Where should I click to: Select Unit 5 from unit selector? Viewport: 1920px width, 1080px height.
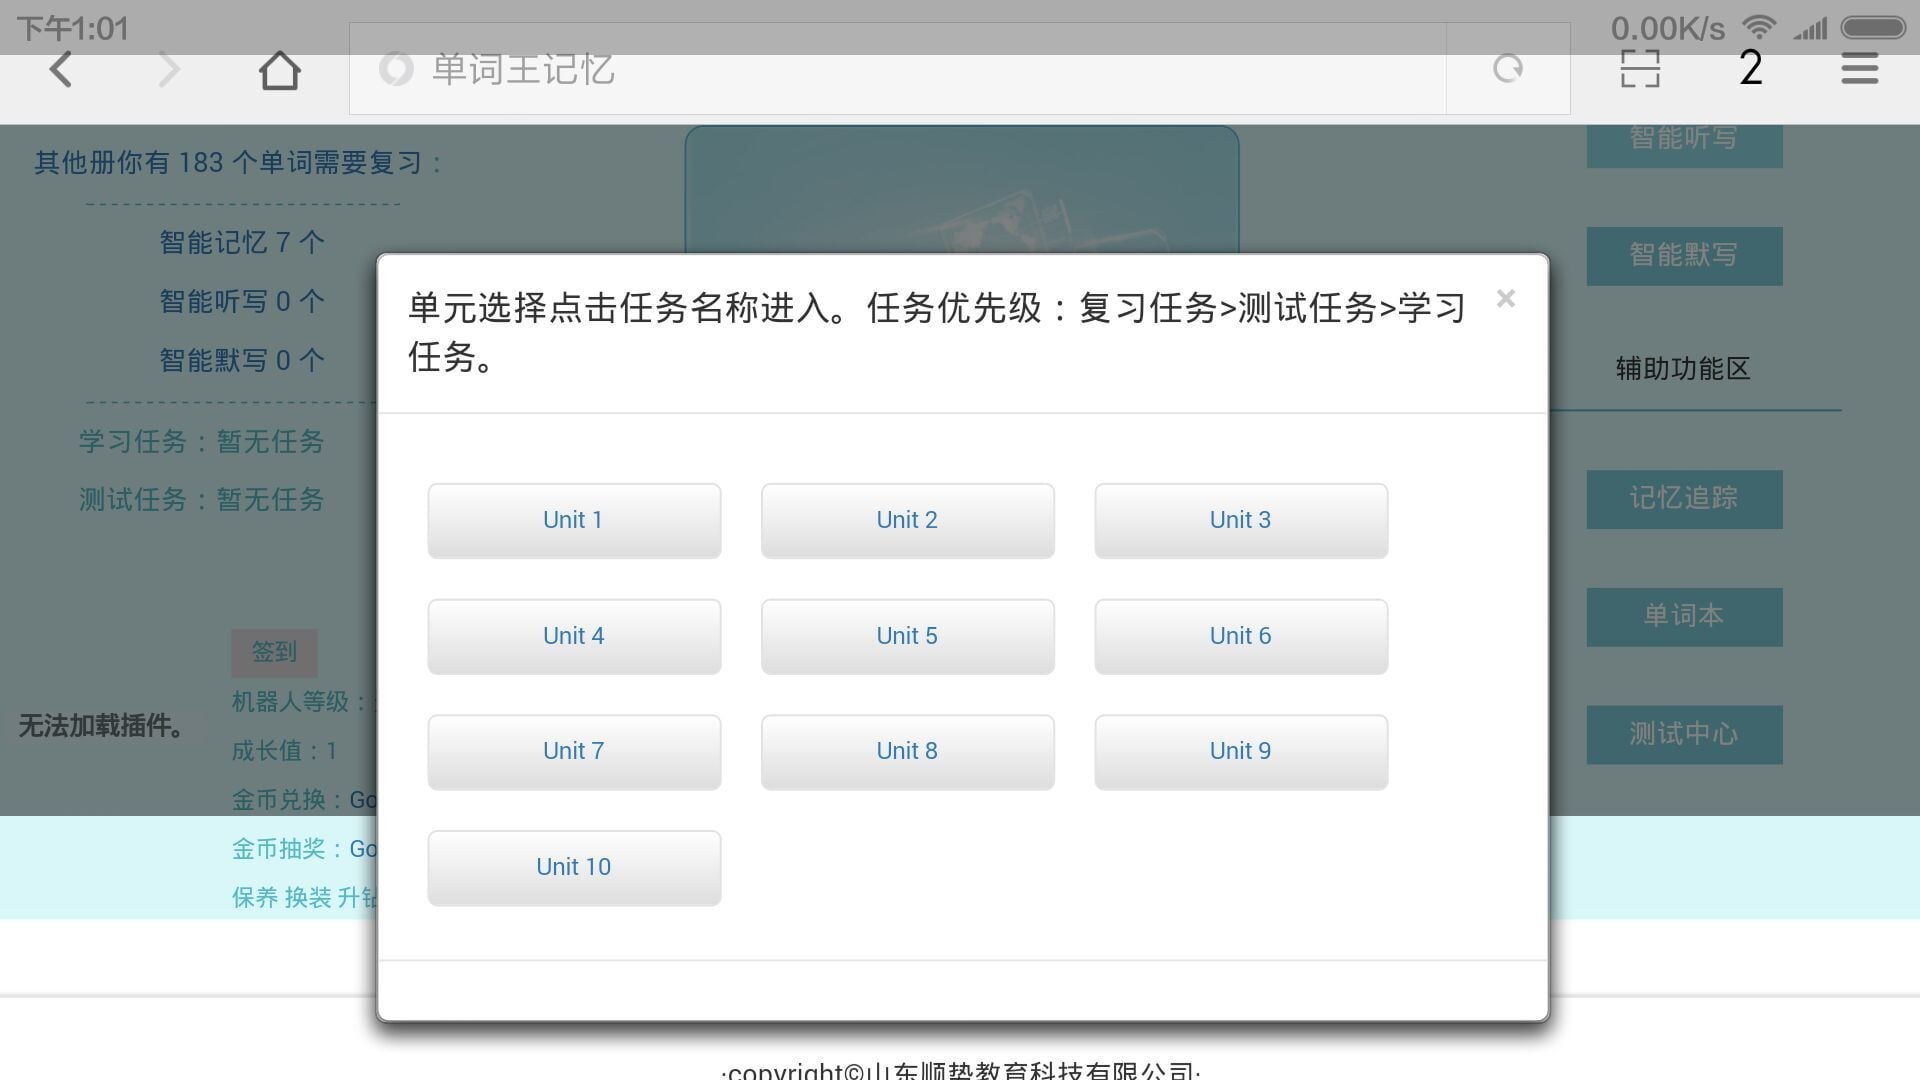pos(907,634)
